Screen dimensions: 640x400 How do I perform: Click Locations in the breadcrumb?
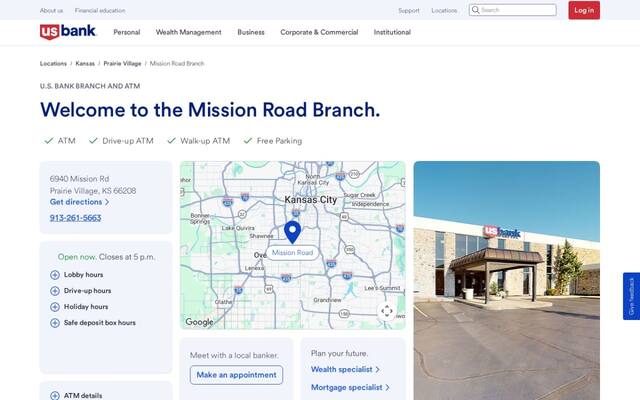point(53,64)
